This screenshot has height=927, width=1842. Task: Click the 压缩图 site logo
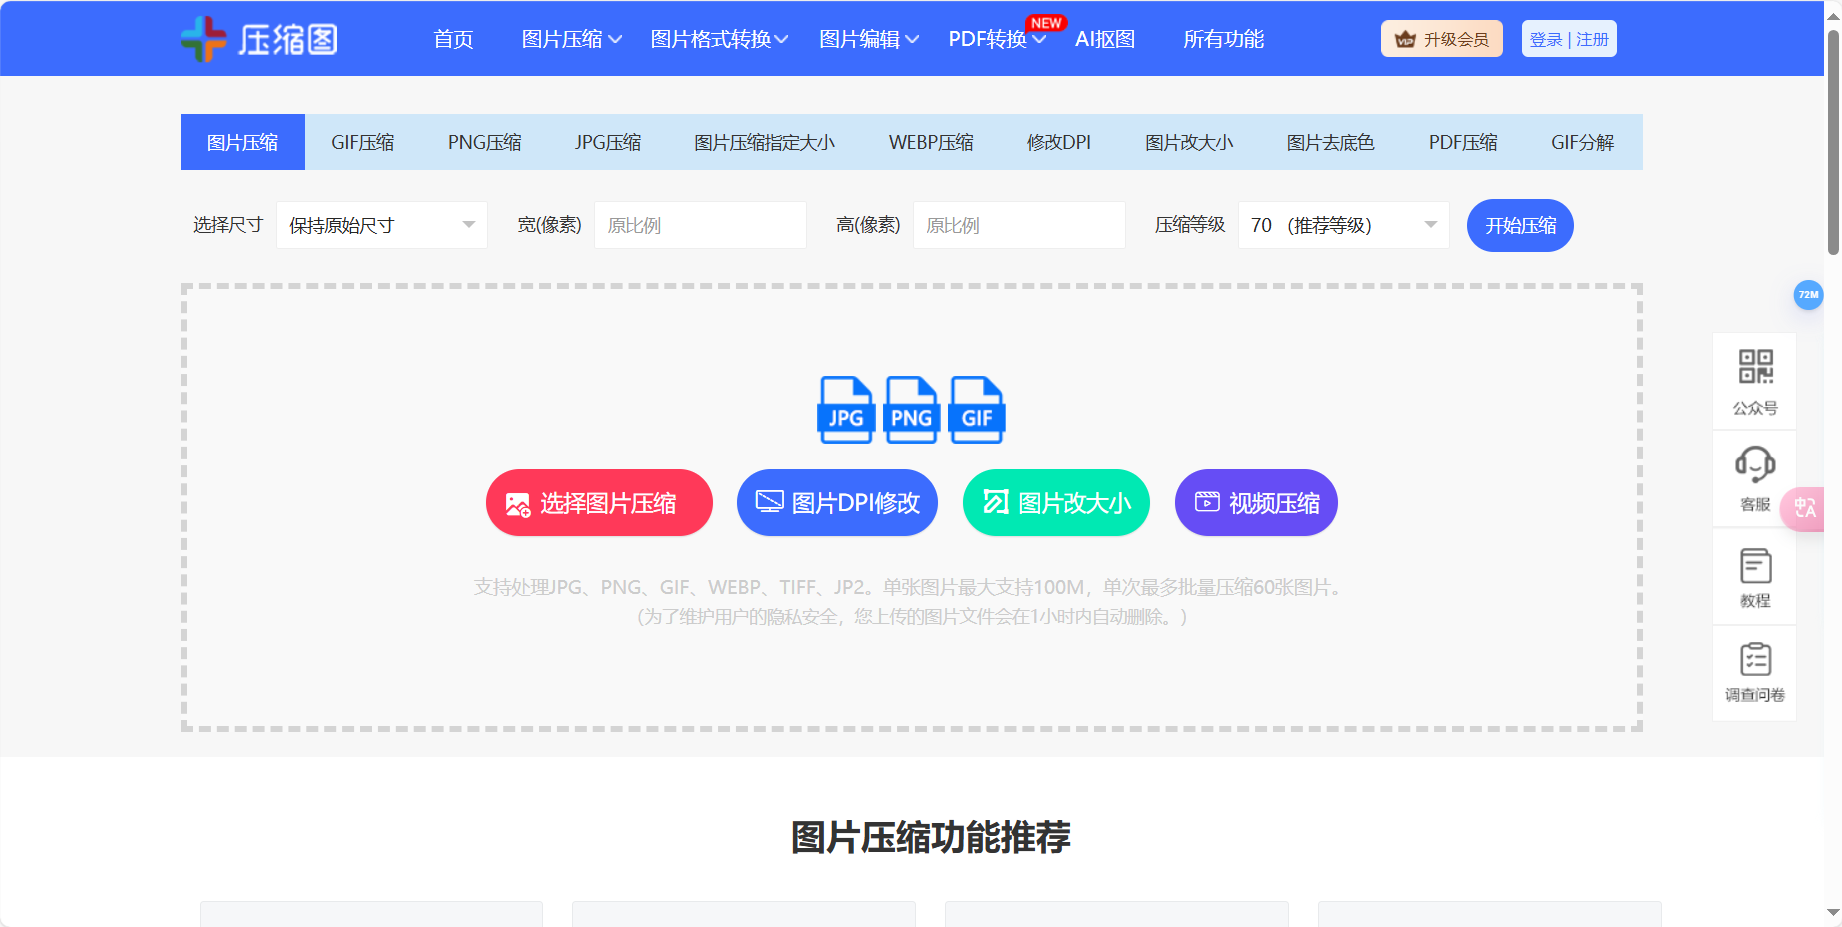click(x=258, y=38)
